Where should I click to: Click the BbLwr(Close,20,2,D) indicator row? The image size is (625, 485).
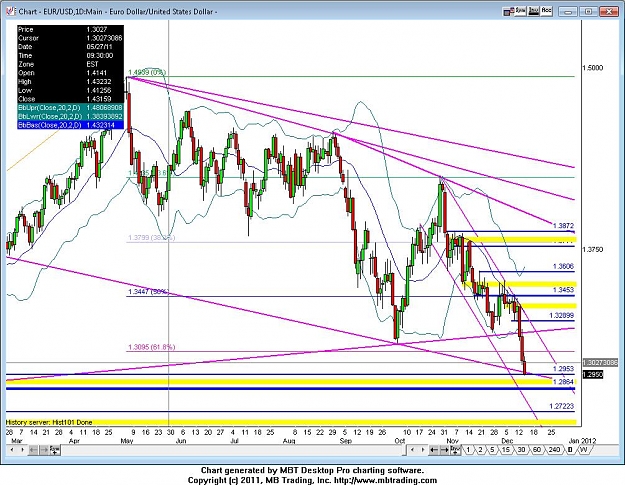[70, 116]
